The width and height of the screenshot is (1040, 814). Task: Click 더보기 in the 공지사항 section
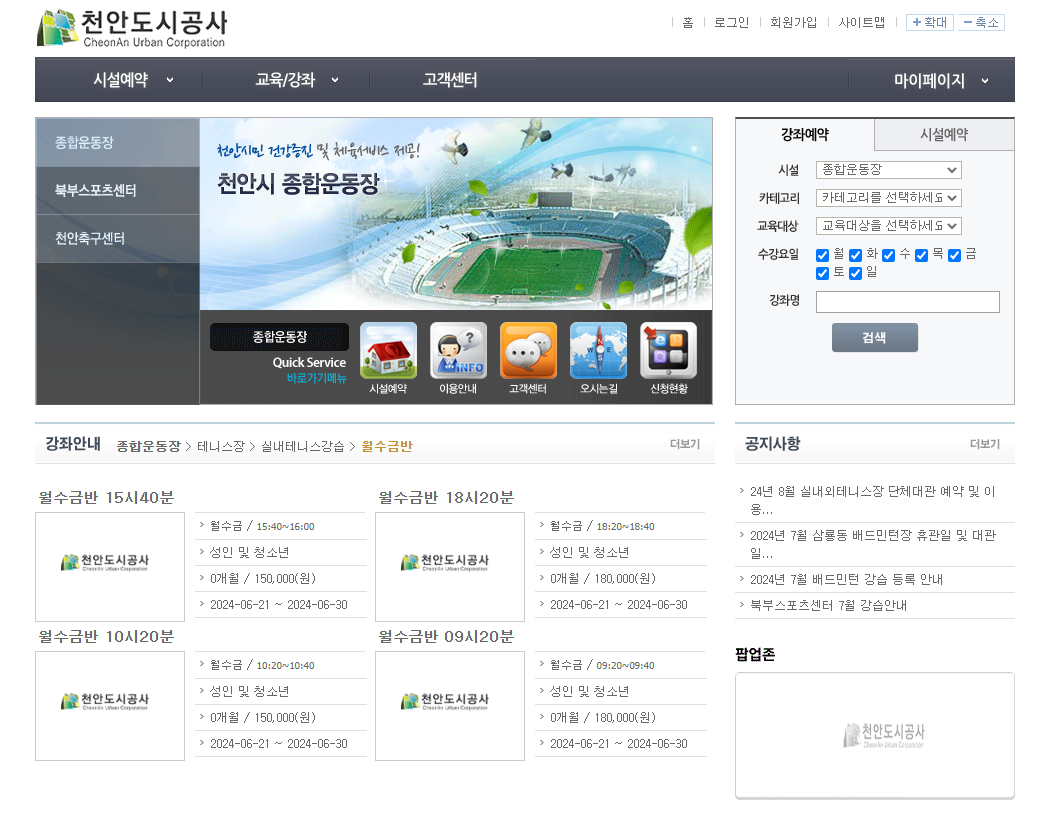coord(984,444)
